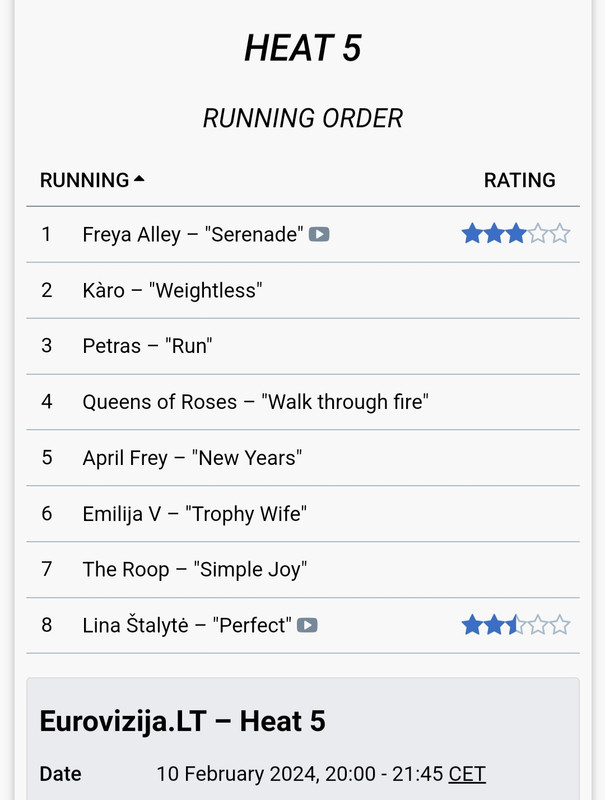Play video for Freya Alley's "Serenade"

tap(319, 235)
